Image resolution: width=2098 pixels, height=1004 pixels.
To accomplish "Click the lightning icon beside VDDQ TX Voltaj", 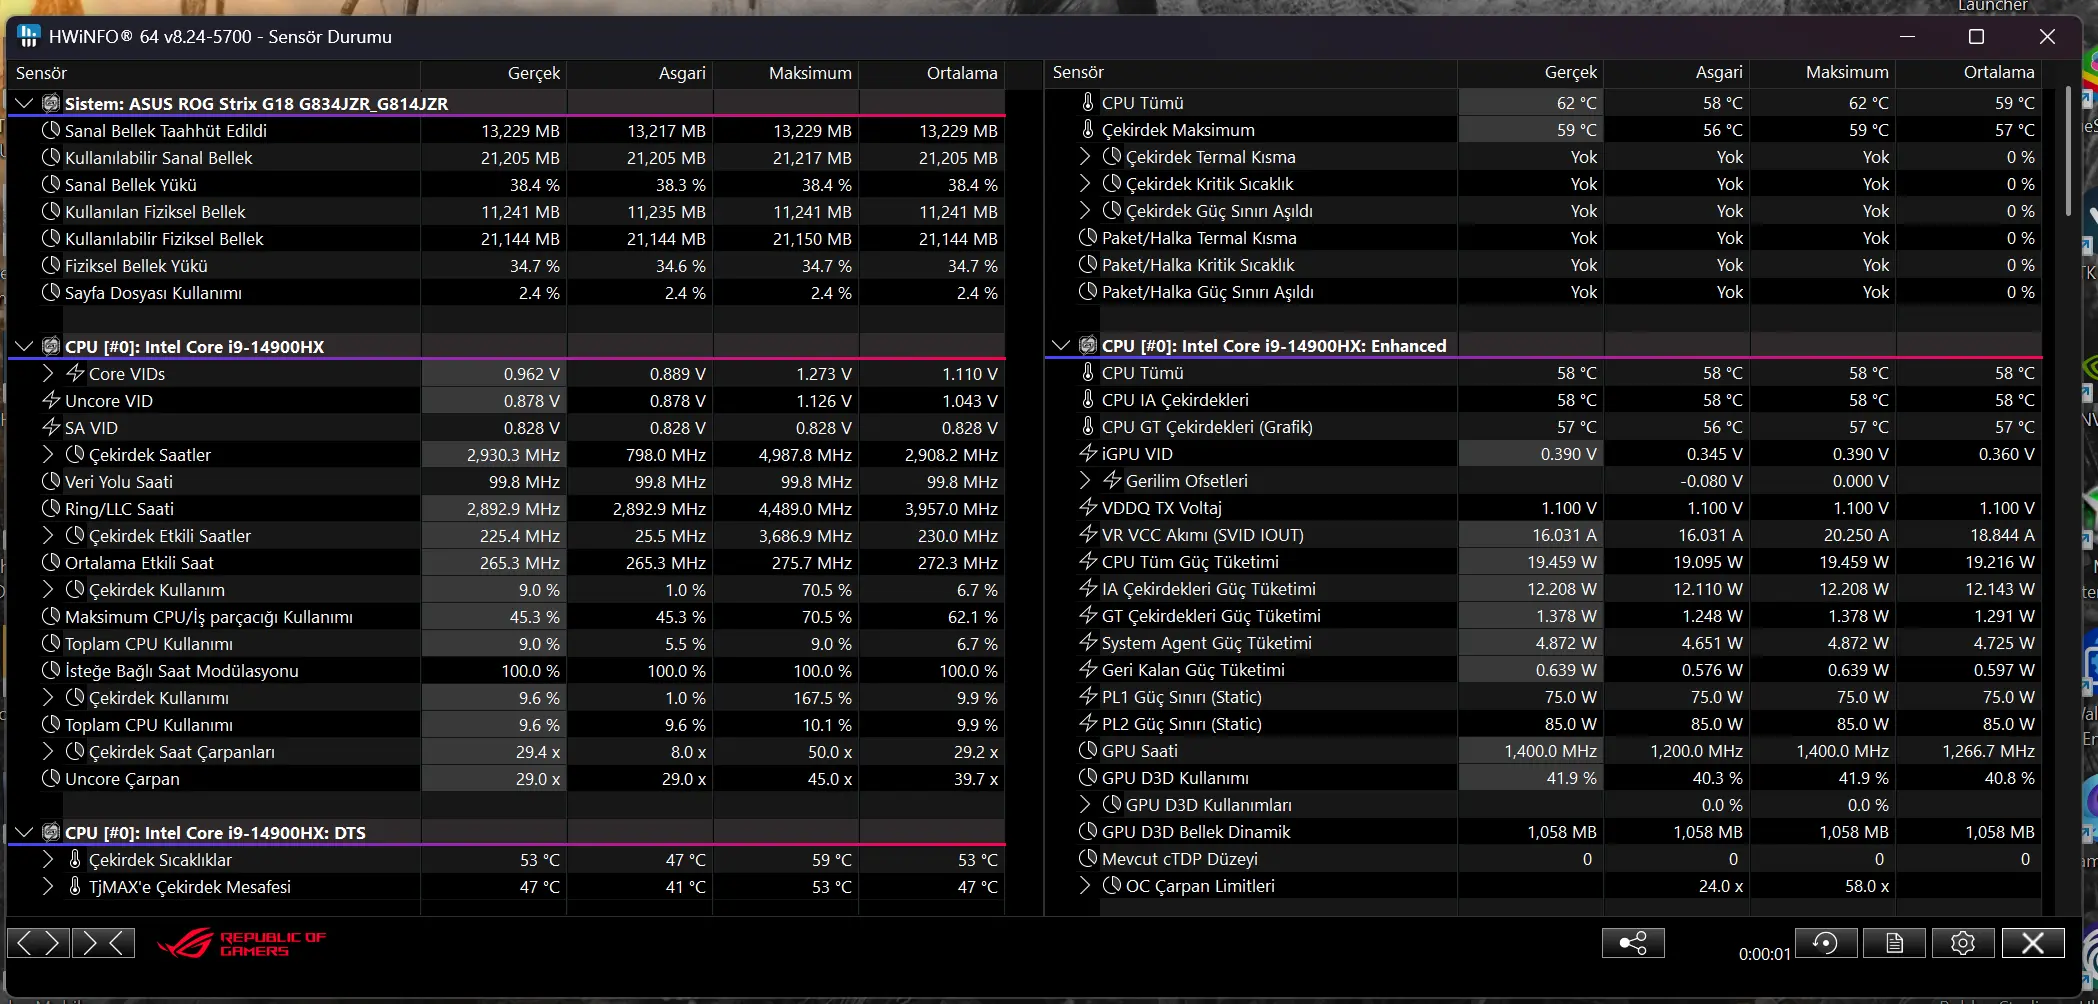I will (x=1088, y=508).
